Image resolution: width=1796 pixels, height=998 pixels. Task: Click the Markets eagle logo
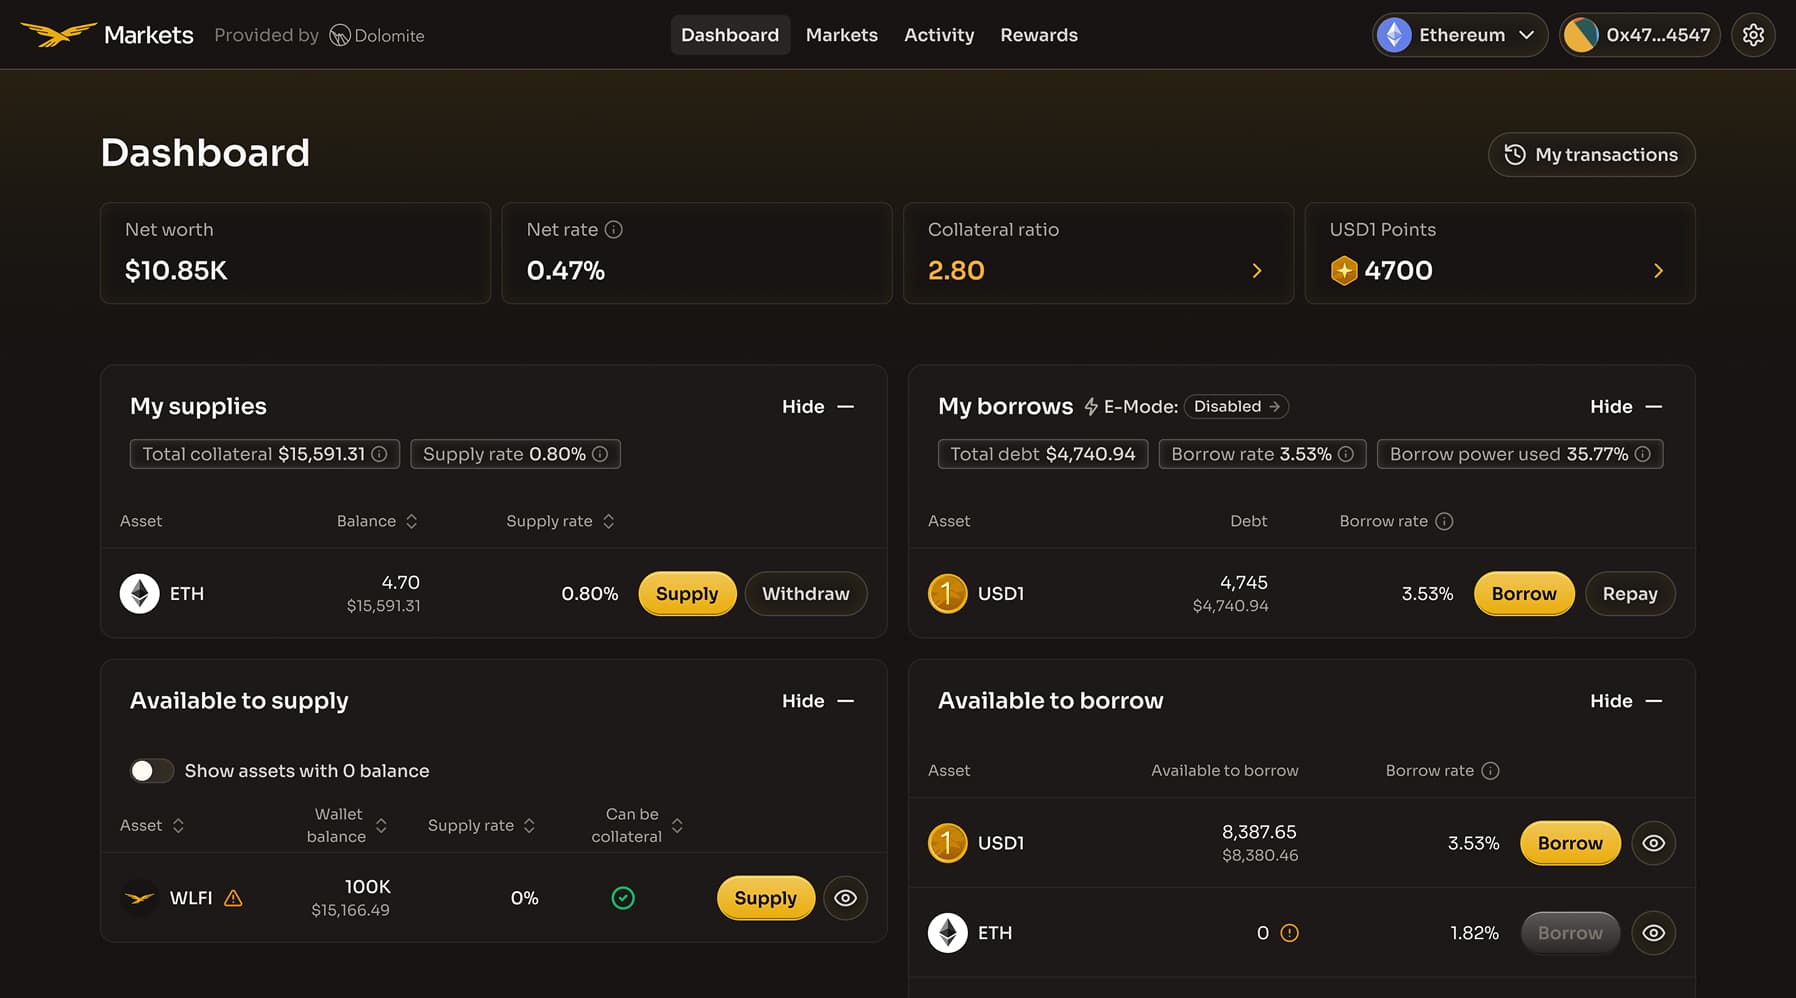click(x=58, y=35)
